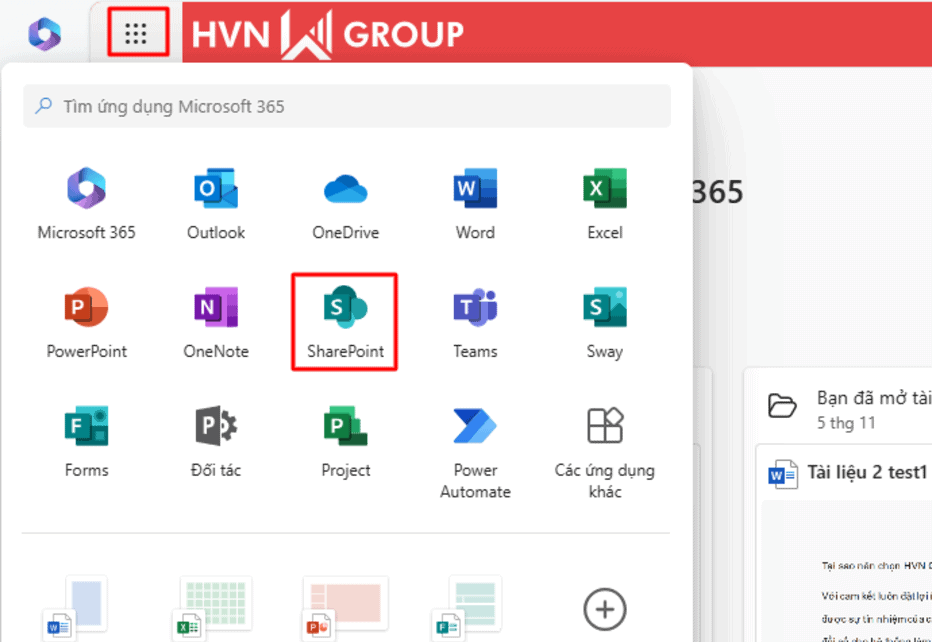Search Microsoft 365 apps field
This screenshot has height=642, width=932.
pos(347,106)
